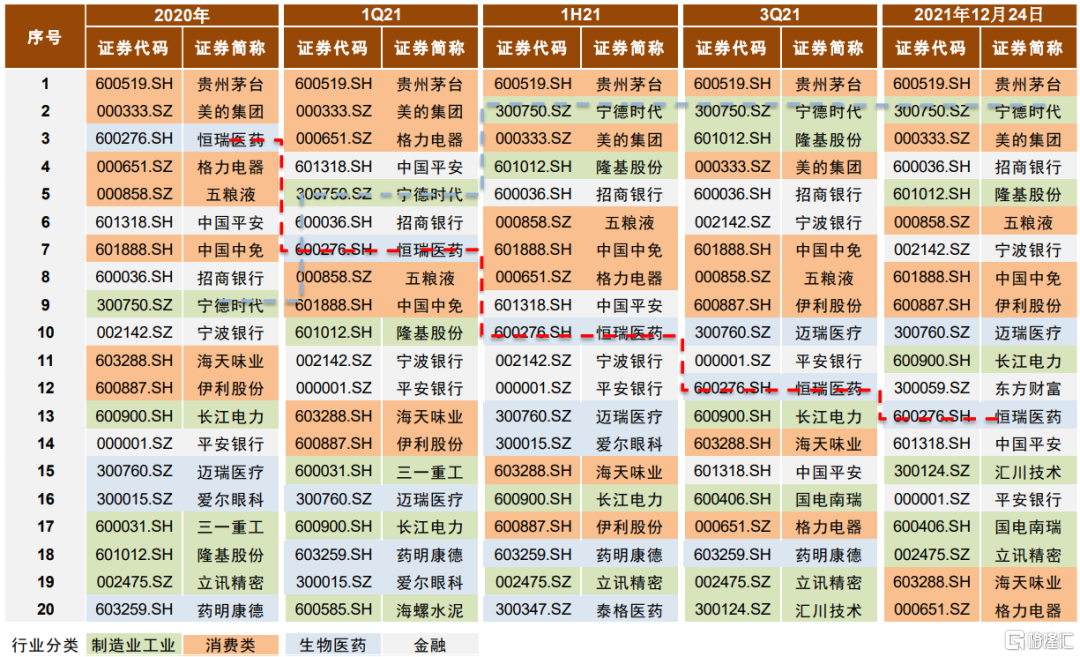The image size is (1080, 657).
Task: Select 药明康德 in the 3Q21 column
Action: click(828, 555)
